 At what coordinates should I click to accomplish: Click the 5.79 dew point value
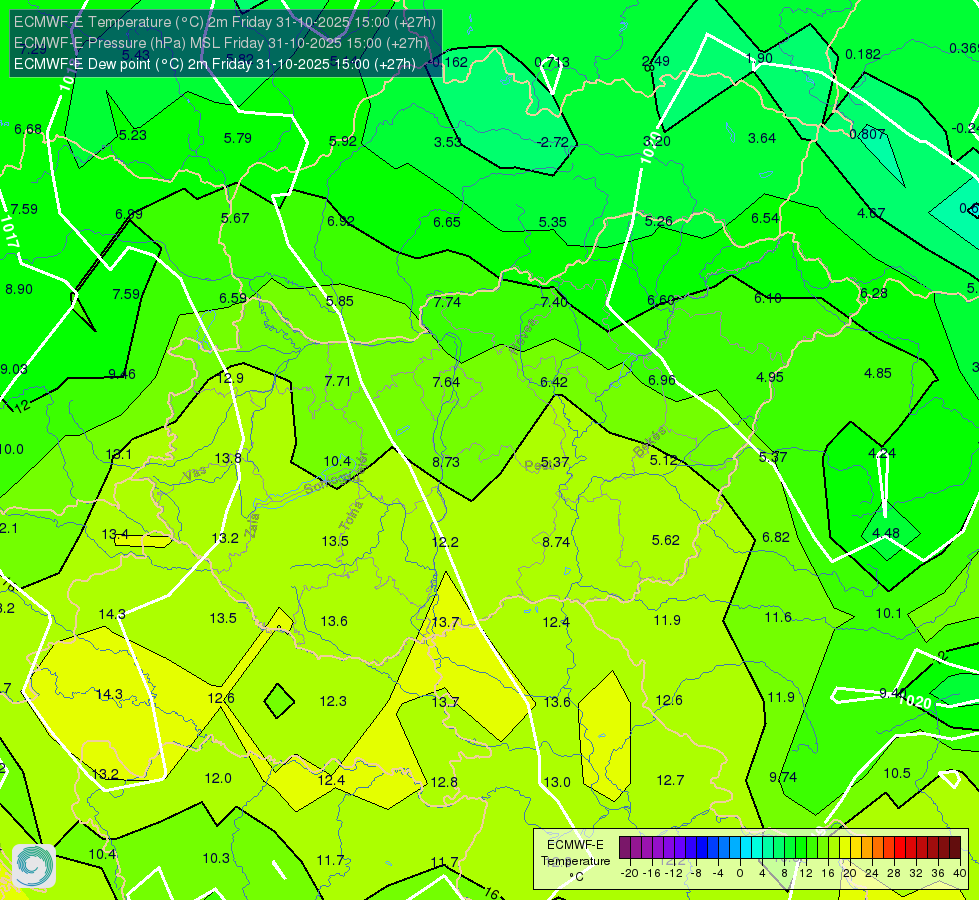point(238,138)
